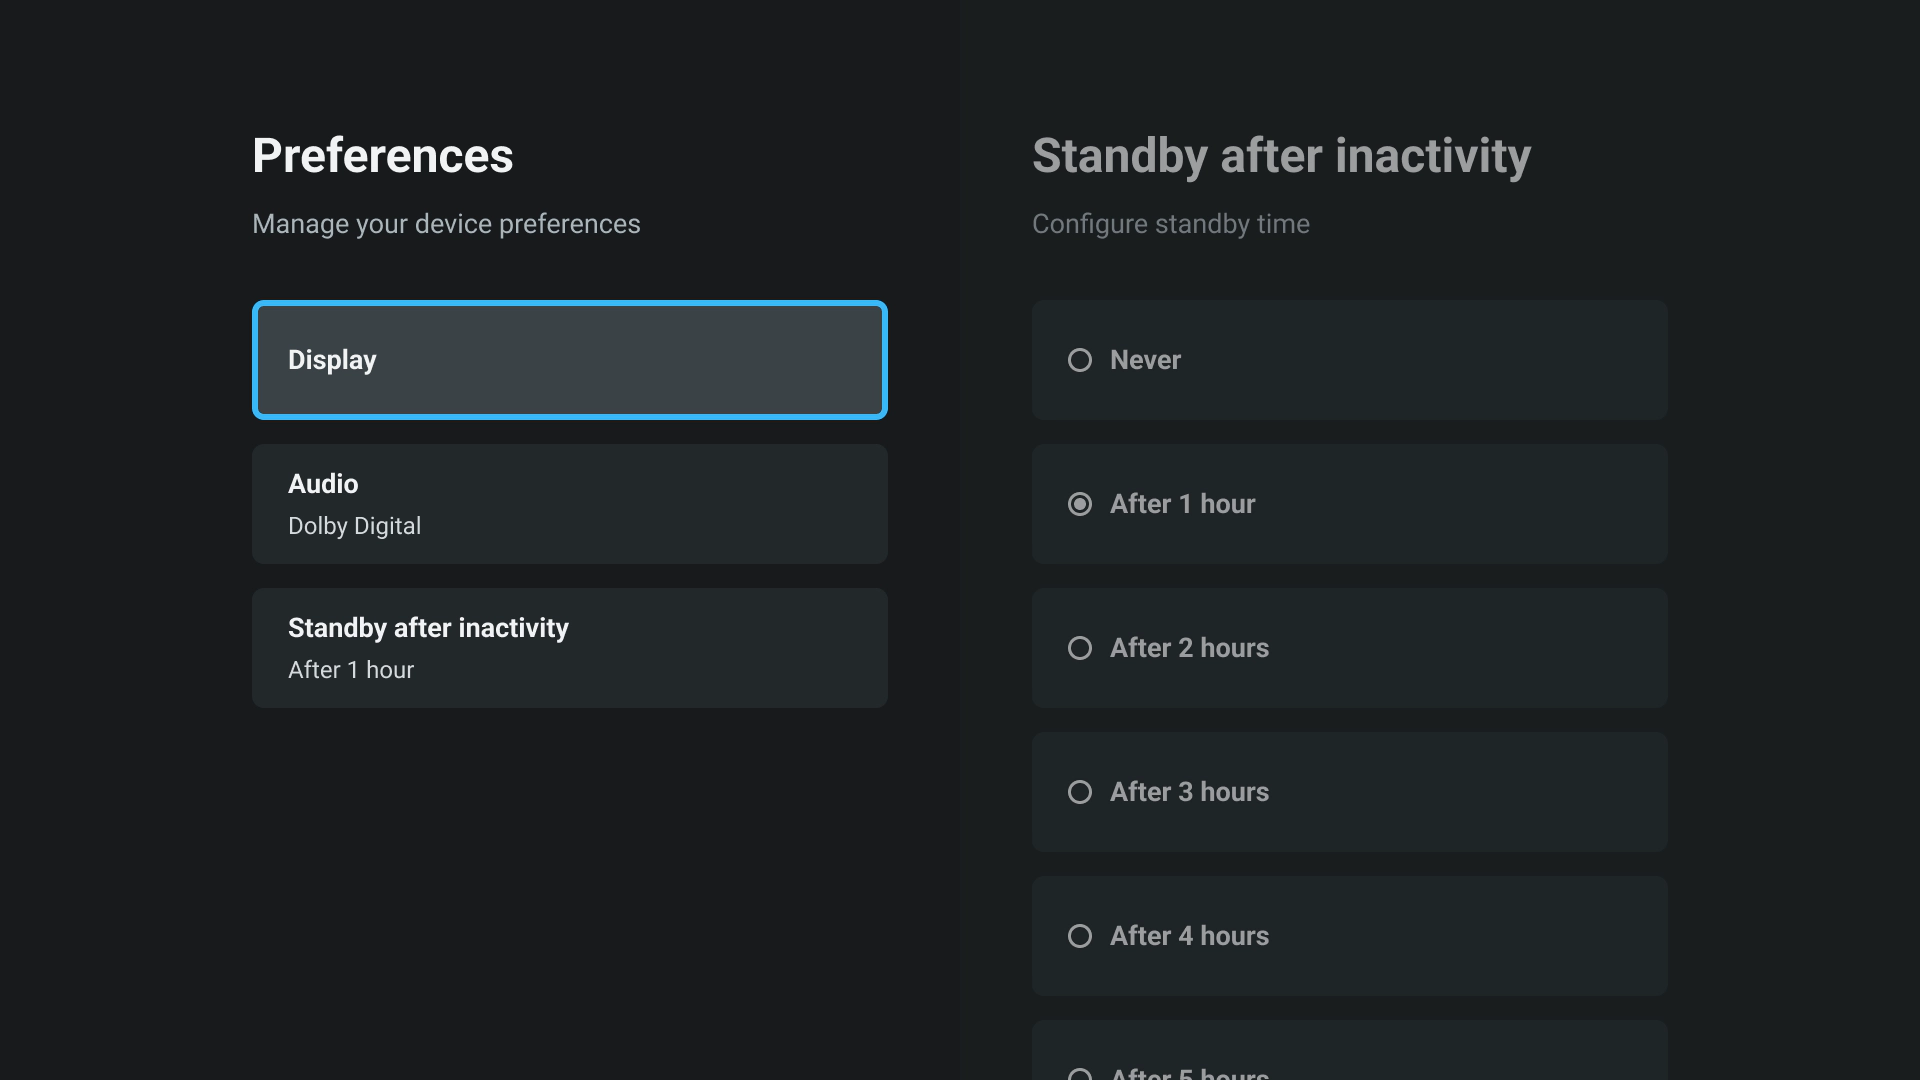Viewport: 1920px width, 1080px height.
Task: Select the Never radio button circle
Action: click(1080, 360)
